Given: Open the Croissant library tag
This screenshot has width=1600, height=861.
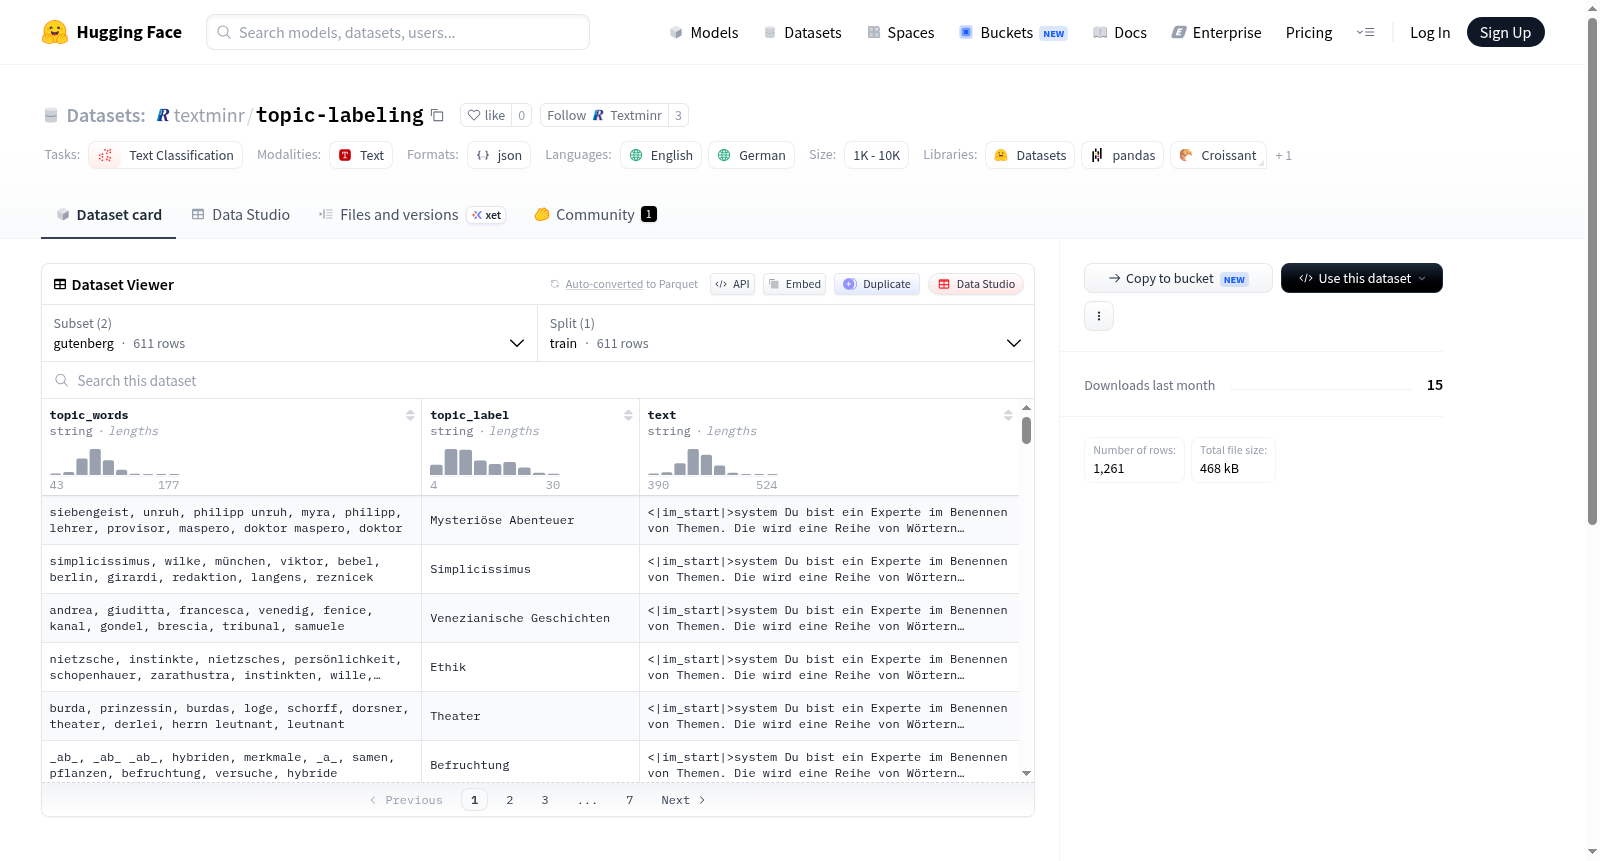Looking at the screenshot, I should point(1218,155).
